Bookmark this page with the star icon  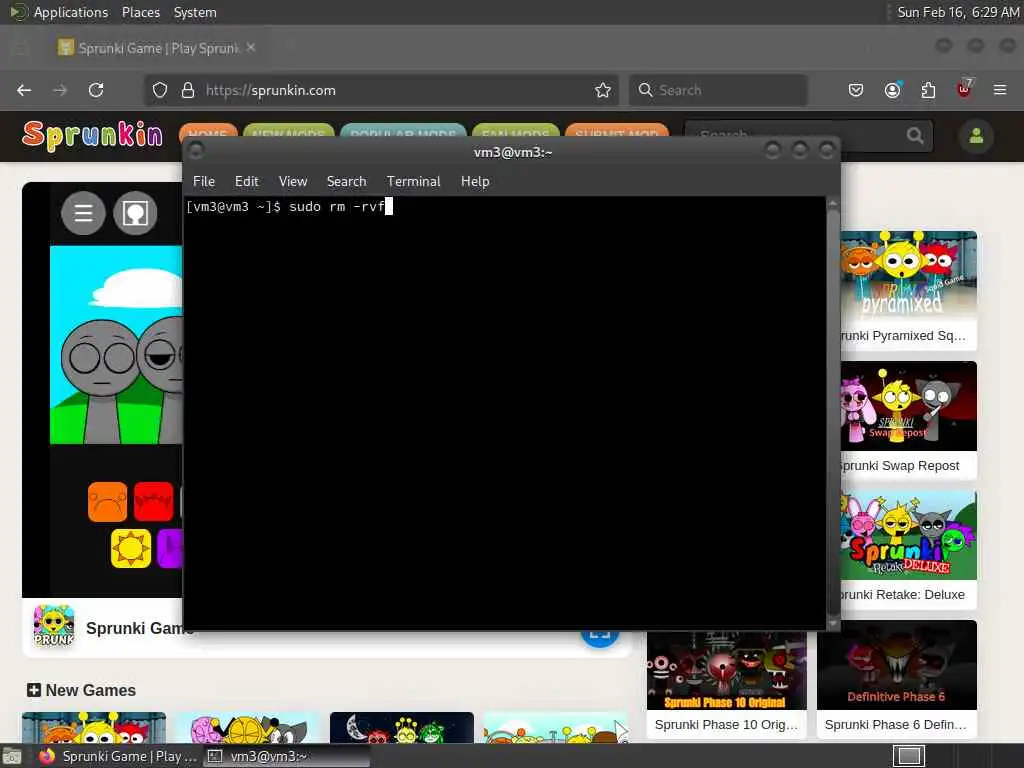click(x=603, y=90)
